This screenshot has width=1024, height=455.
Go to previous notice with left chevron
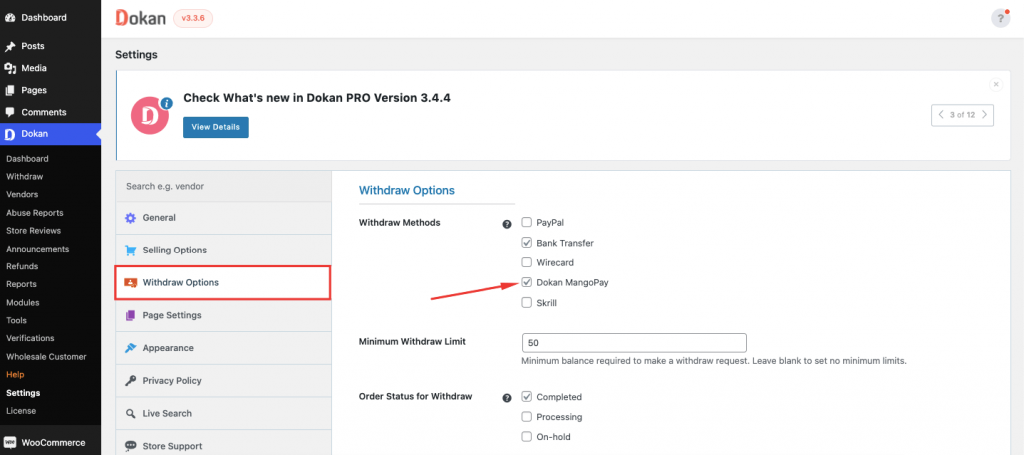click(941, 115)
